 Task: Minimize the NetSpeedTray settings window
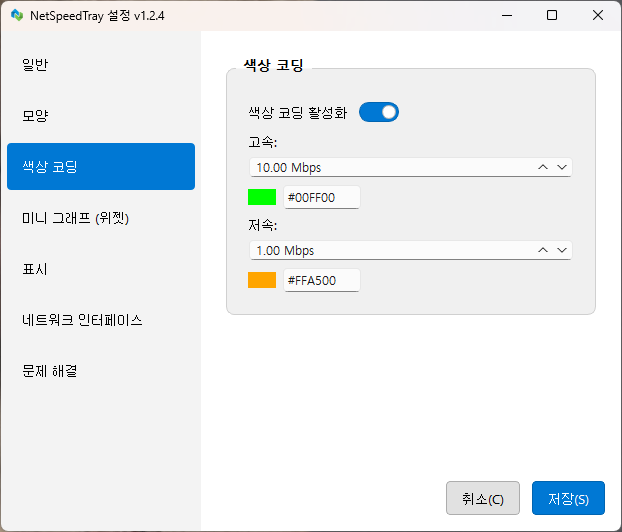[x=507, y=15]
